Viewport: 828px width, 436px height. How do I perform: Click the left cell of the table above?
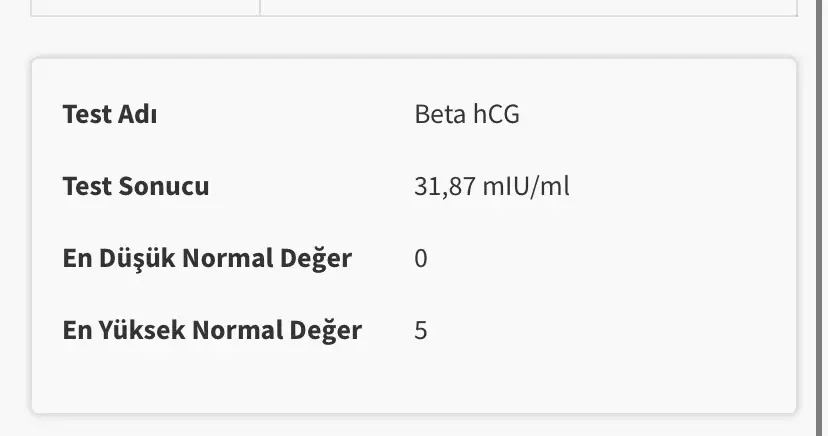coord(146,7)
